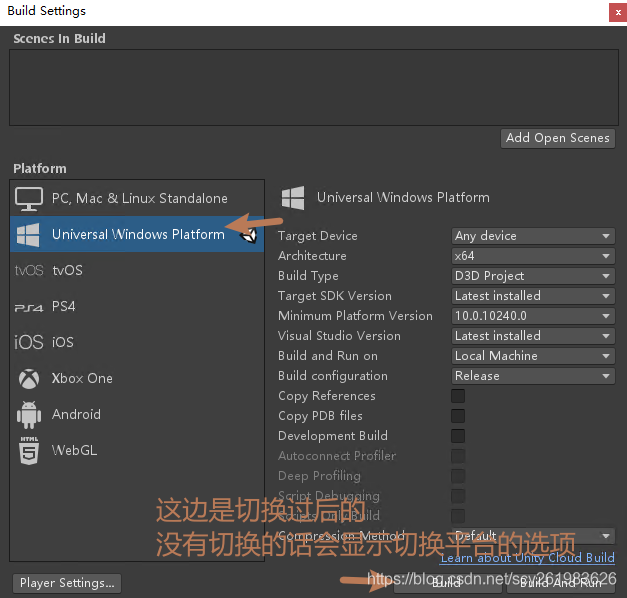Select the PS4 platform label
This screenshot has width=627, height=598.
64,306
